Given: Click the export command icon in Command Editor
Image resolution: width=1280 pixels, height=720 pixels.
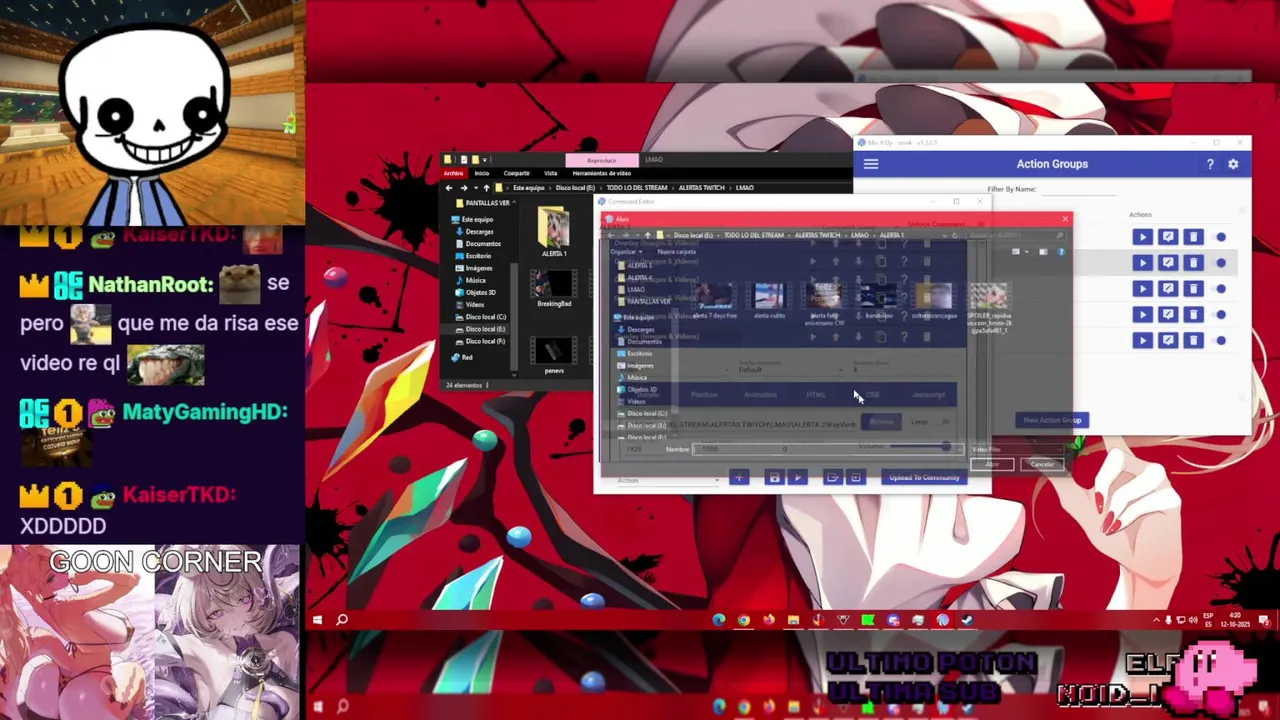Looking at the screenshot, I should pyautogui.click(x=832, y=478).
